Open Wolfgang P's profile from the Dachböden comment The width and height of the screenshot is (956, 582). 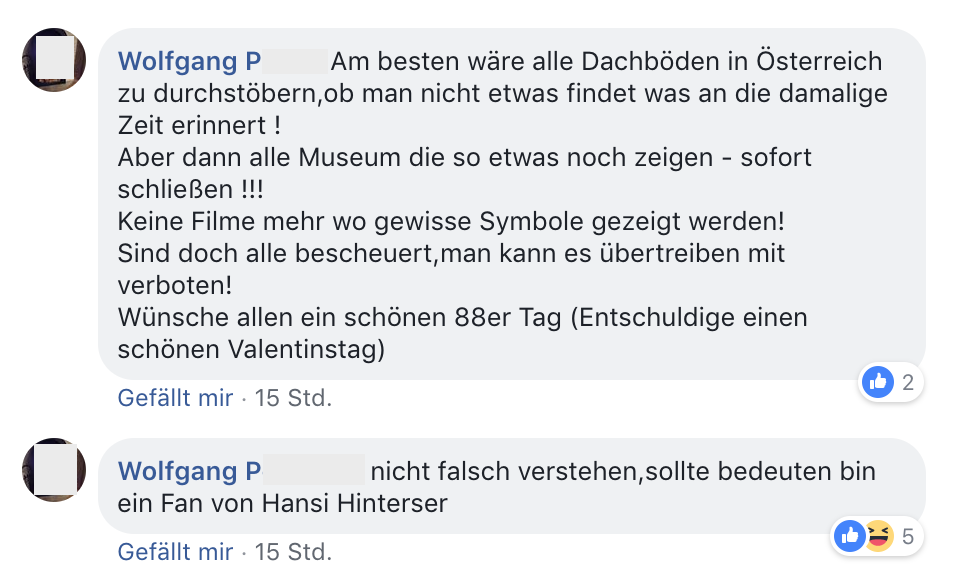click(x=190, y=62)
